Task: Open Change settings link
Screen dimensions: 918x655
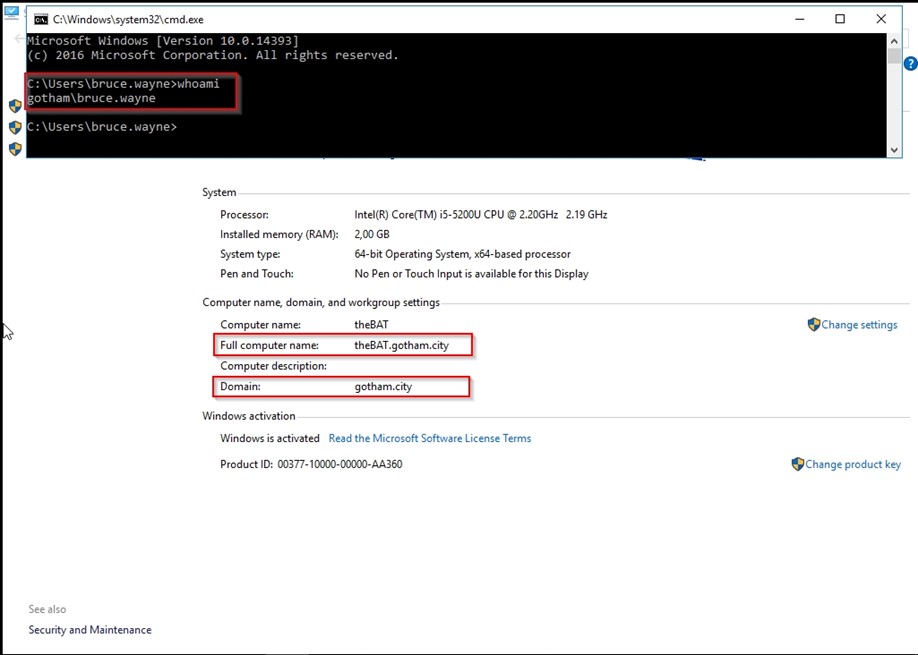Action: pos(859,325)
